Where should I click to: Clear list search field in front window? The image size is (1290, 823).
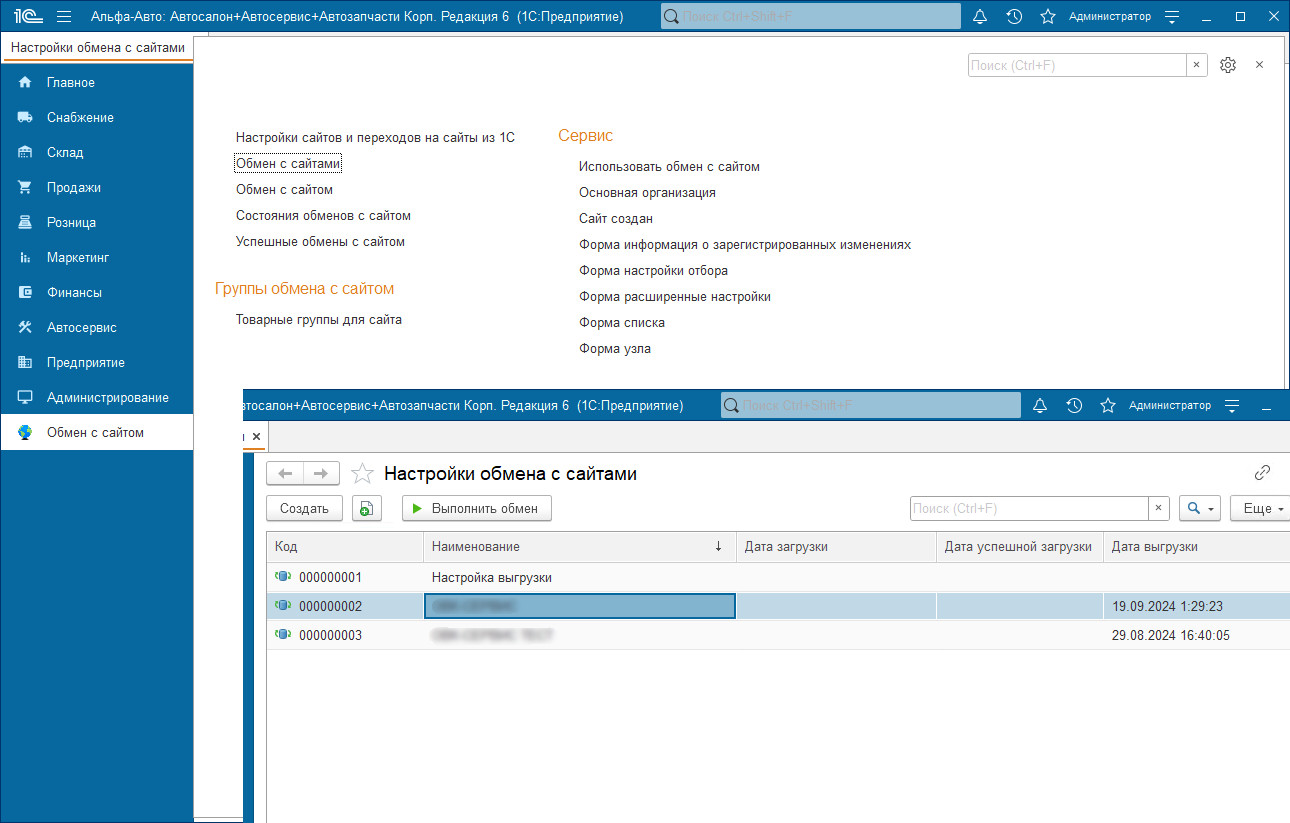point(1158,508)
